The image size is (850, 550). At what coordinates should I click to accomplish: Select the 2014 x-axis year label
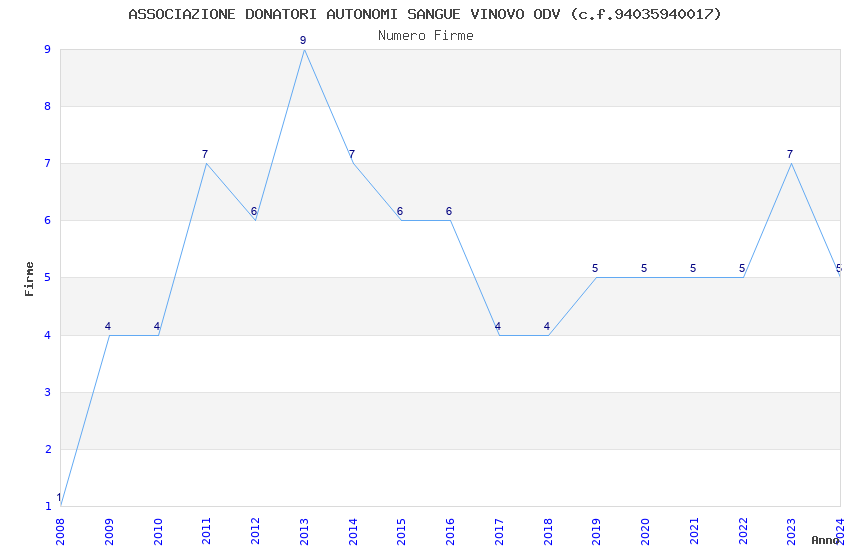[353, 531]
